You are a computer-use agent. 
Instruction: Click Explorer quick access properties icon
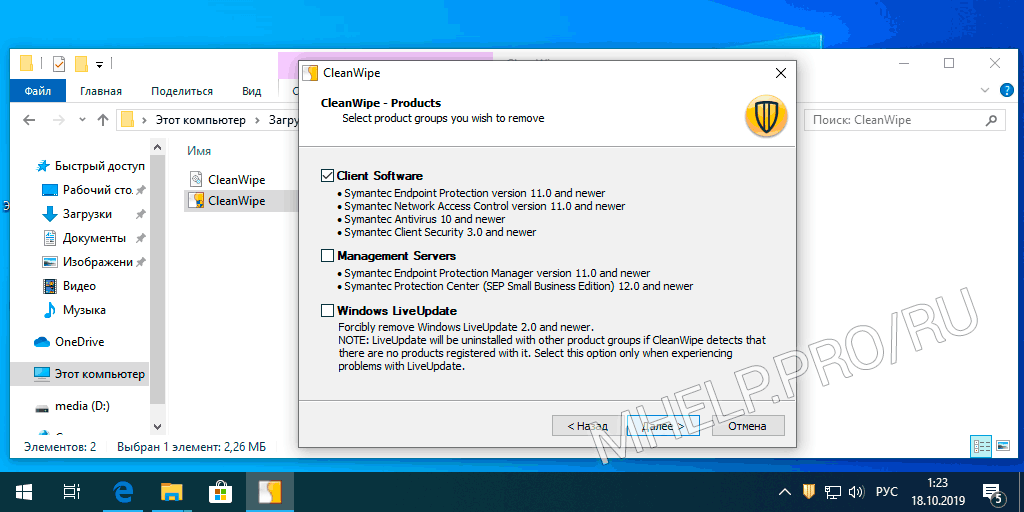59,64
